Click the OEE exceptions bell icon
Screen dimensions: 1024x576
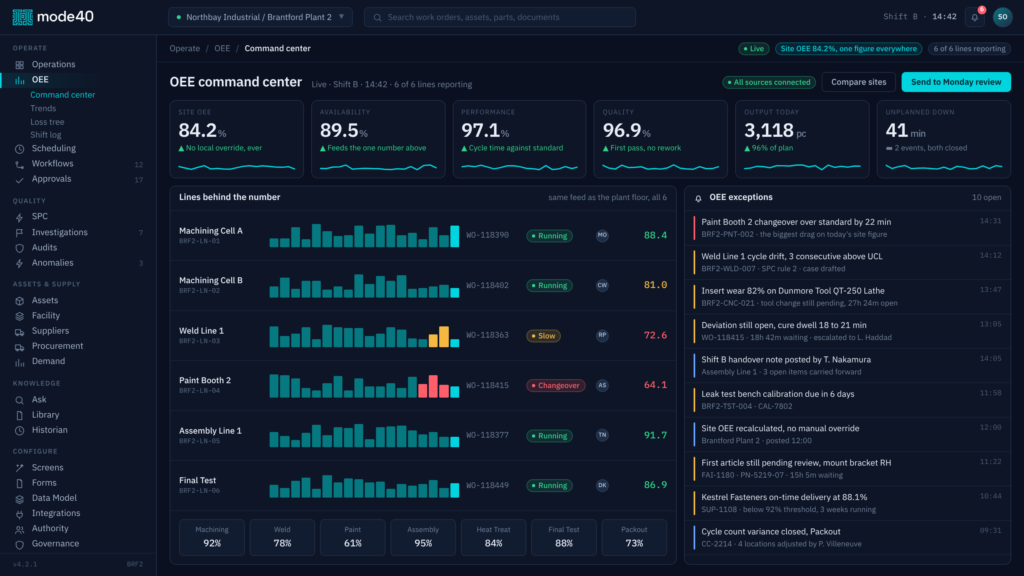point(698,198)
